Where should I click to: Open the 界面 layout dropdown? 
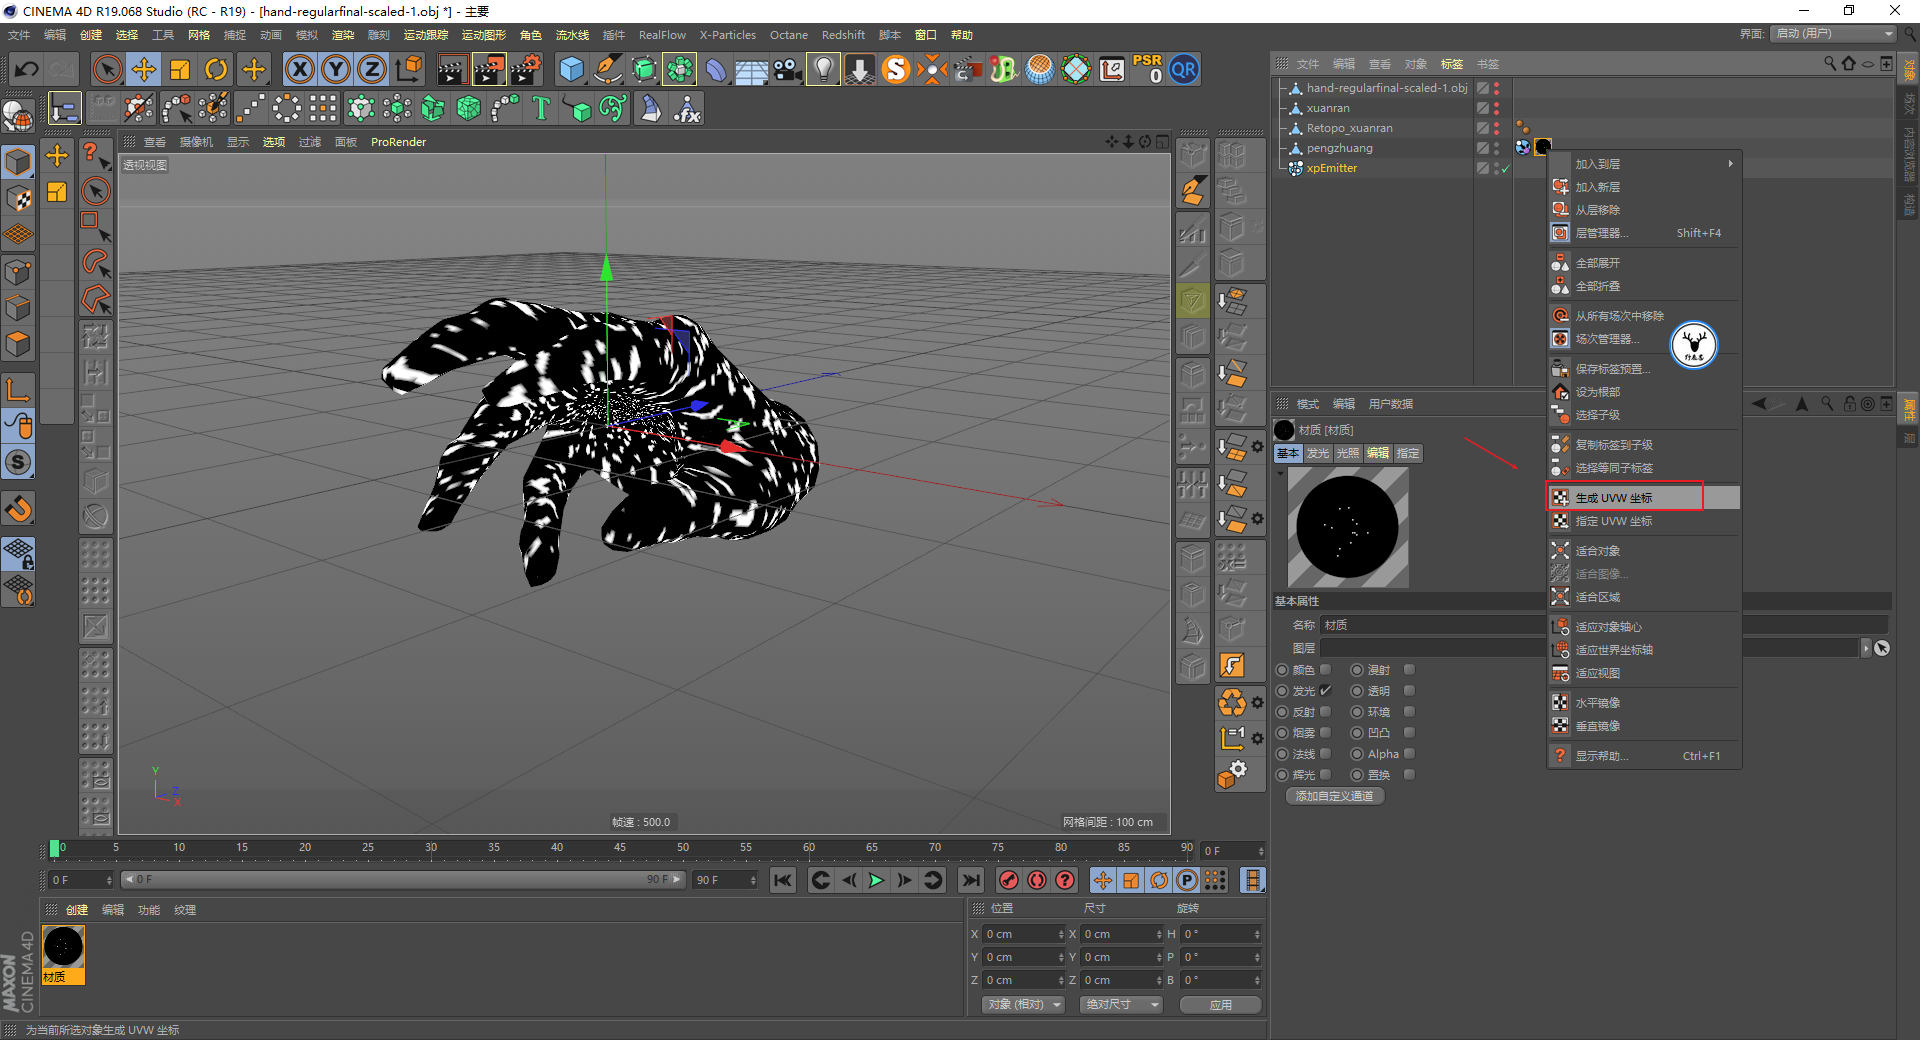click(1834, 34)
